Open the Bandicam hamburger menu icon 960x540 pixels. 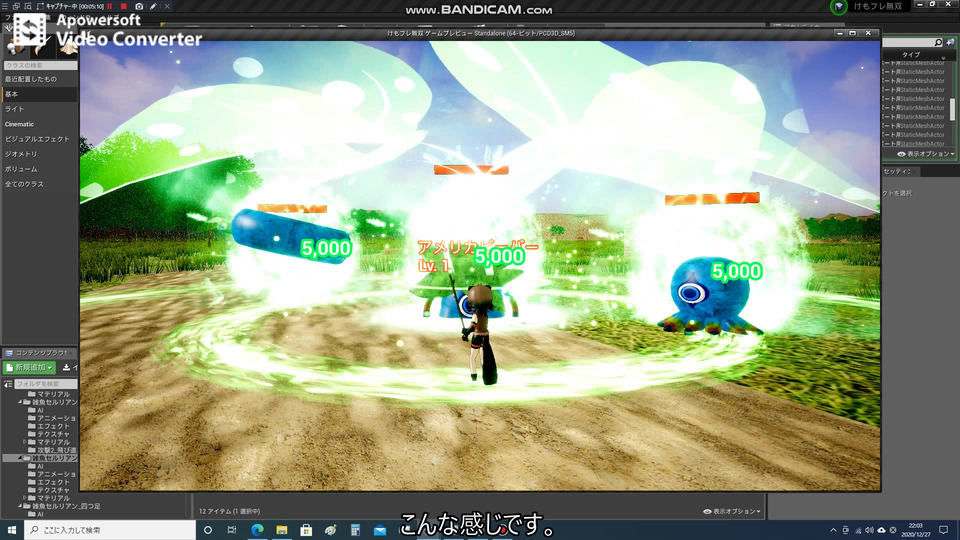(x=5, y=6)
